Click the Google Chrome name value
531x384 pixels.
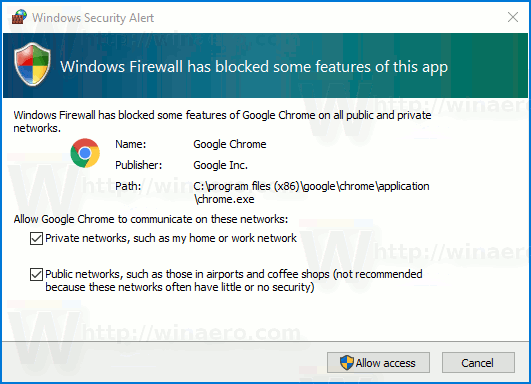click(x=230, y=144)
